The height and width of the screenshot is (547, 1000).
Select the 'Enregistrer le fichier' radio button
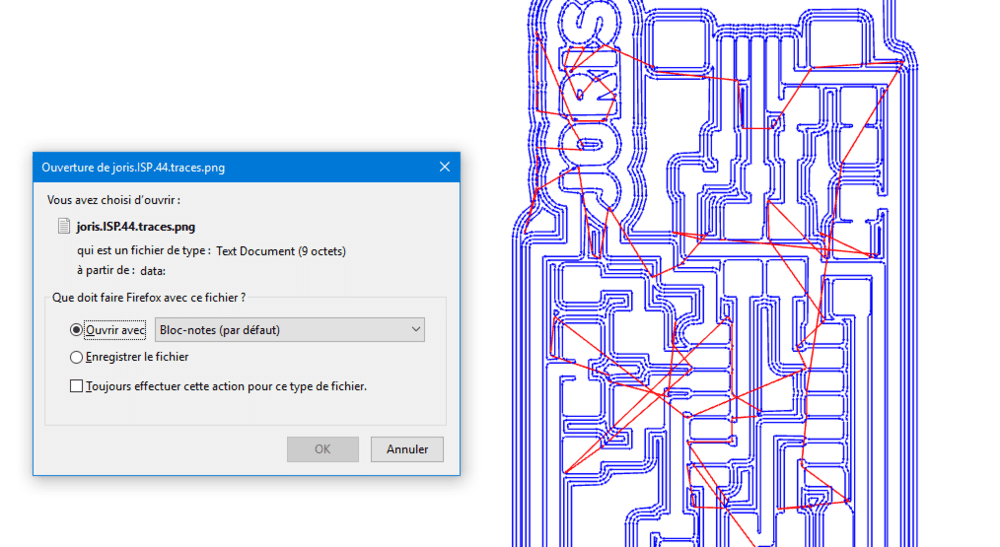(77, 357)
